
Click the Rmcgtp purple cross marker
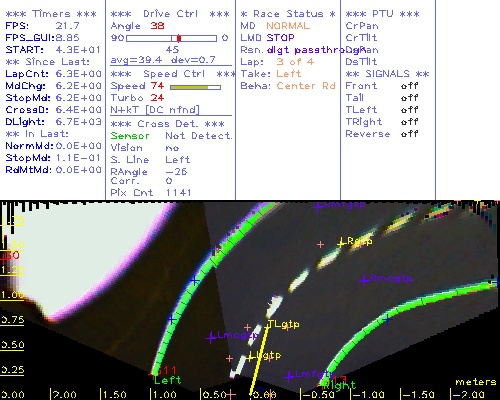pos(365,280)
